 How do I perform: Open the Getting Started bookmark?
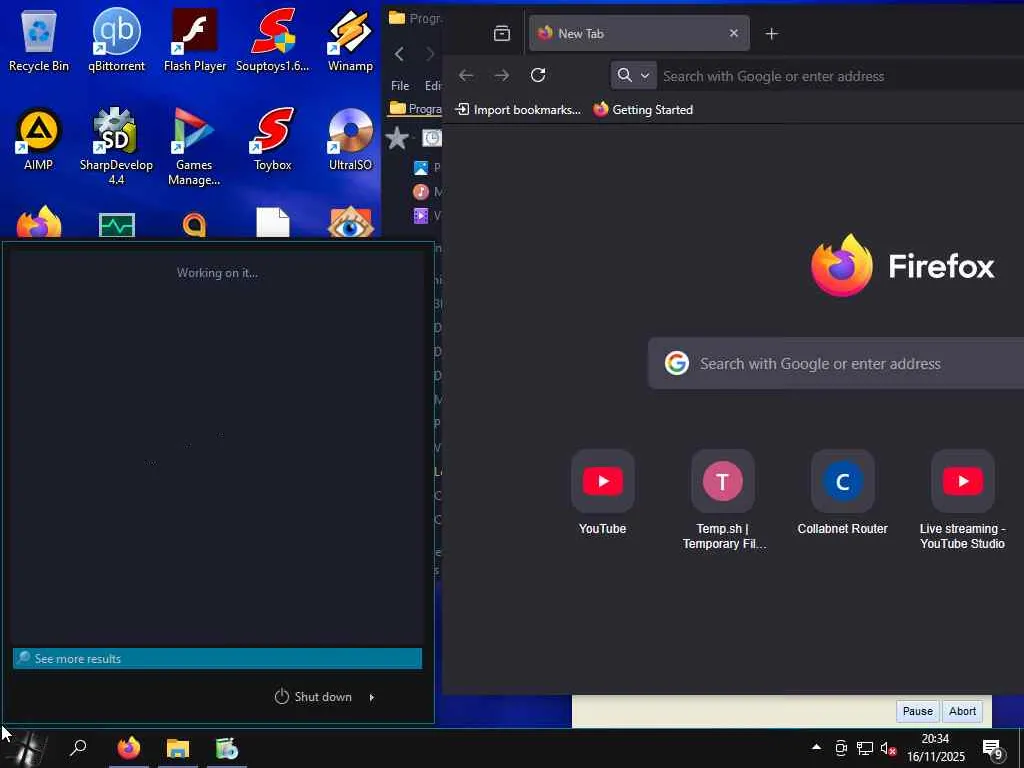click(643, 110)
